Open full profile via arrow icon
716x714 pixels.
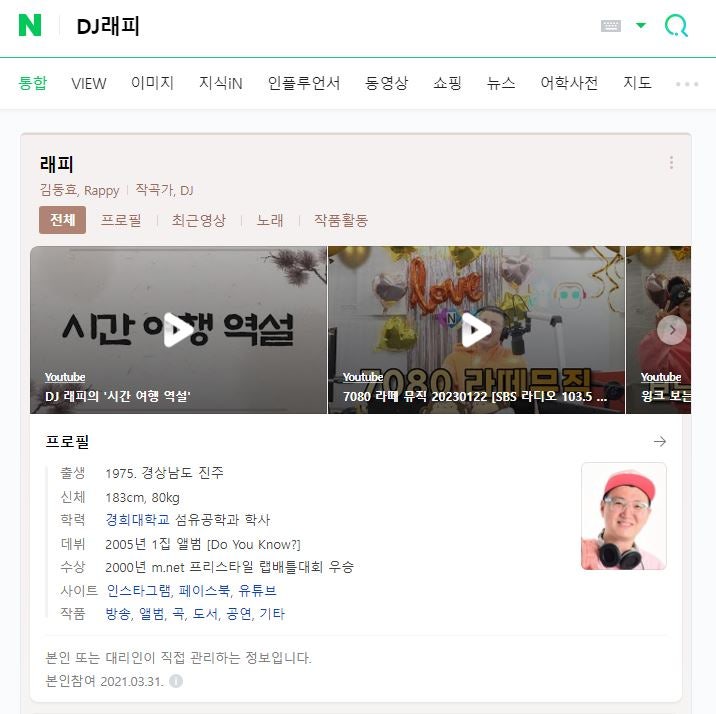pos(660,441)
